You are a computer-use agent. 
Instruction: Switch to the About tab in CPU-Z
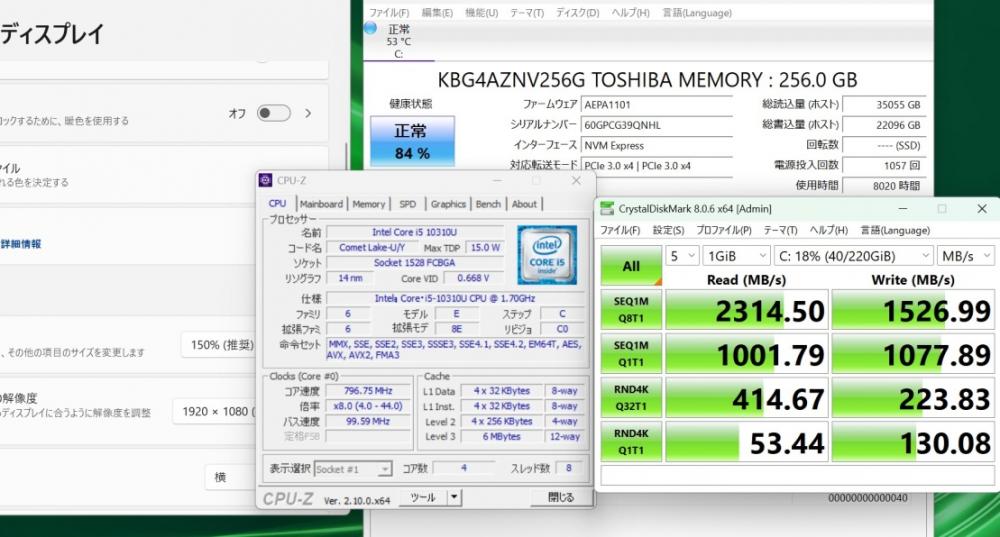[524, 204]
